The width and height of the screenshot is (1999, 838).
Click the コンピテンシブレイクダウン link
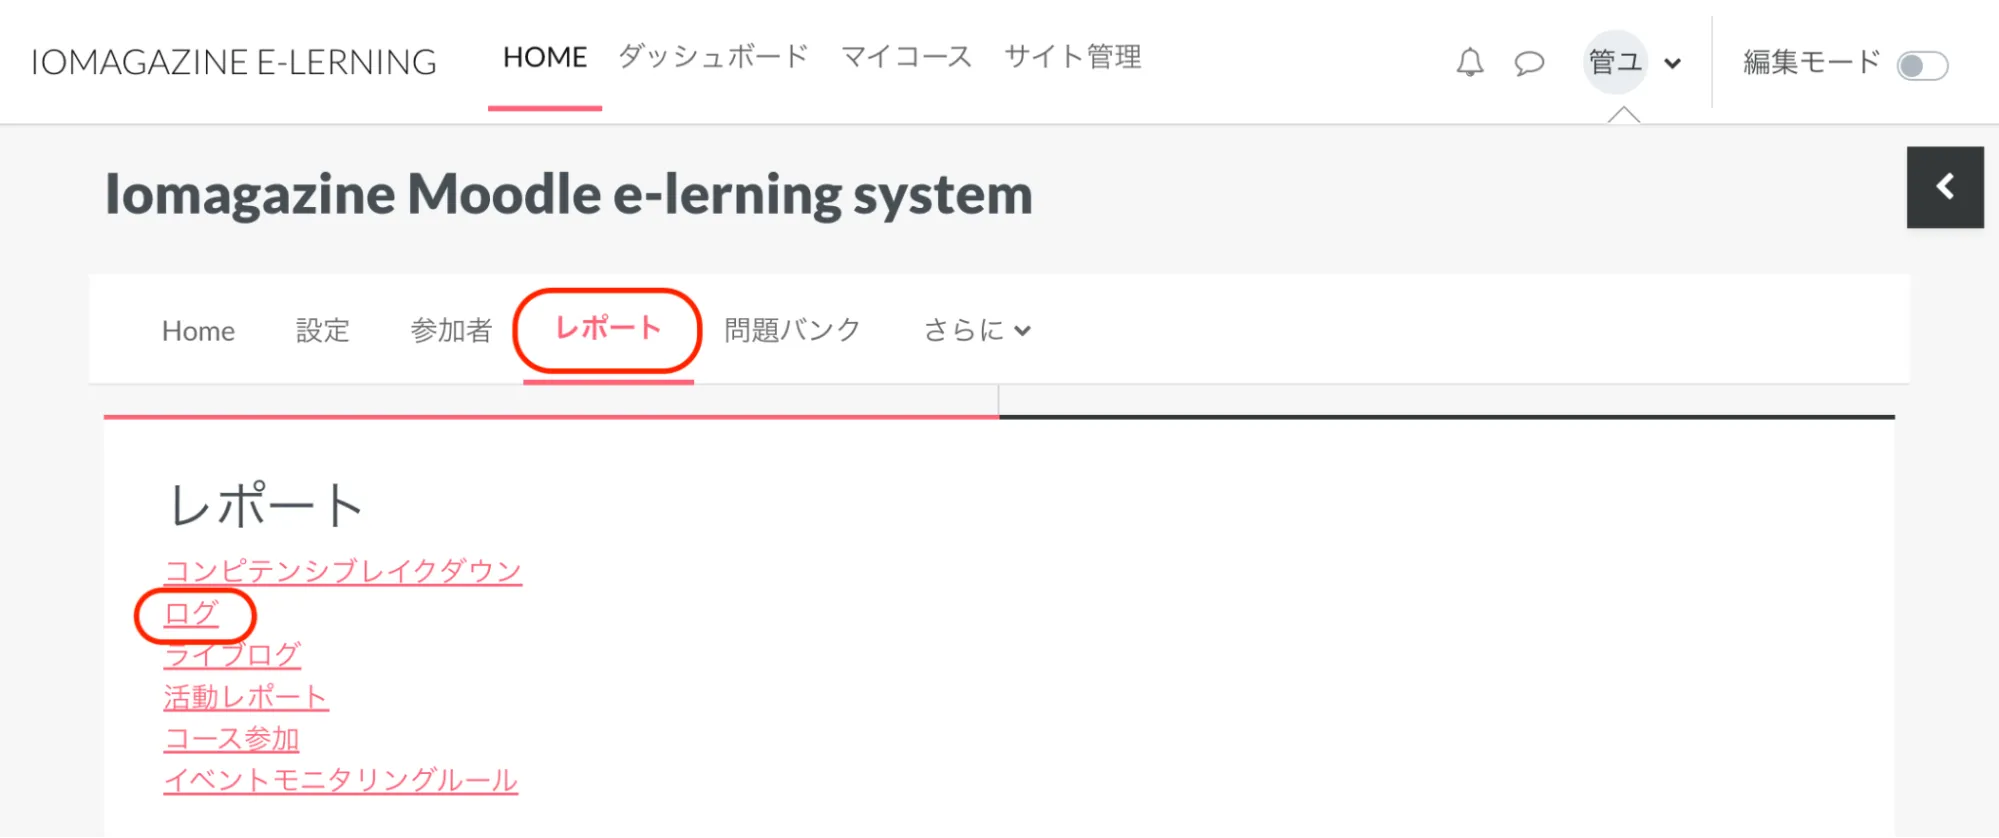342,571
